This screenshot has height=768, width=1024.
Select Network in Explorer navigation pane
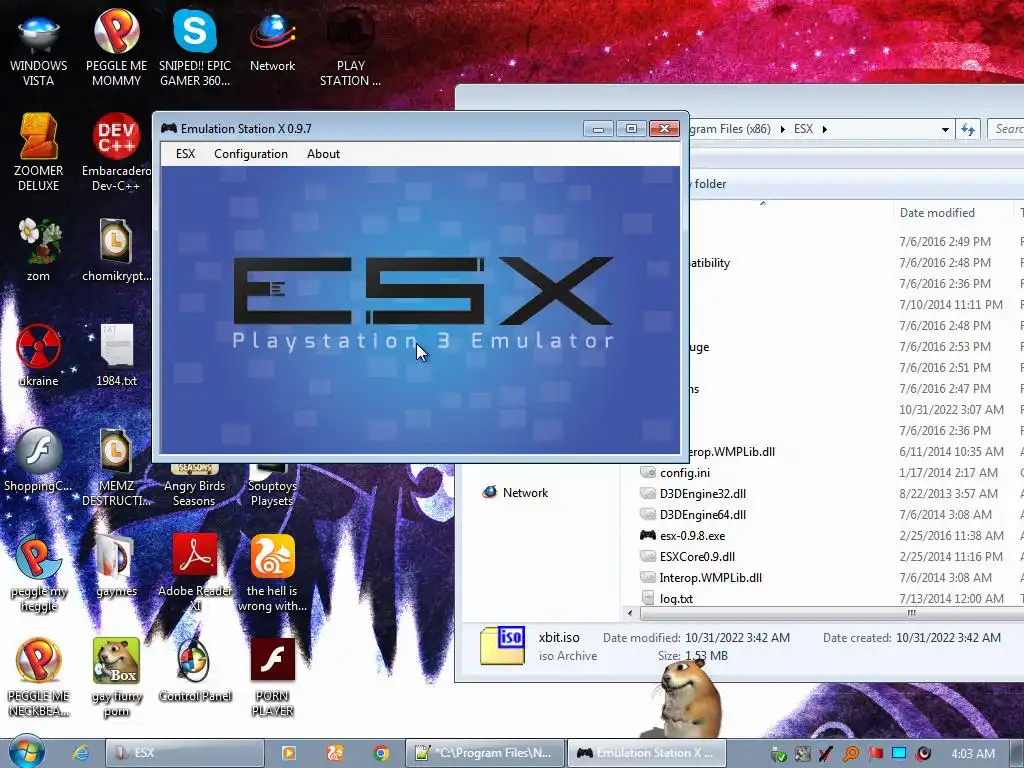pos(515,492)
